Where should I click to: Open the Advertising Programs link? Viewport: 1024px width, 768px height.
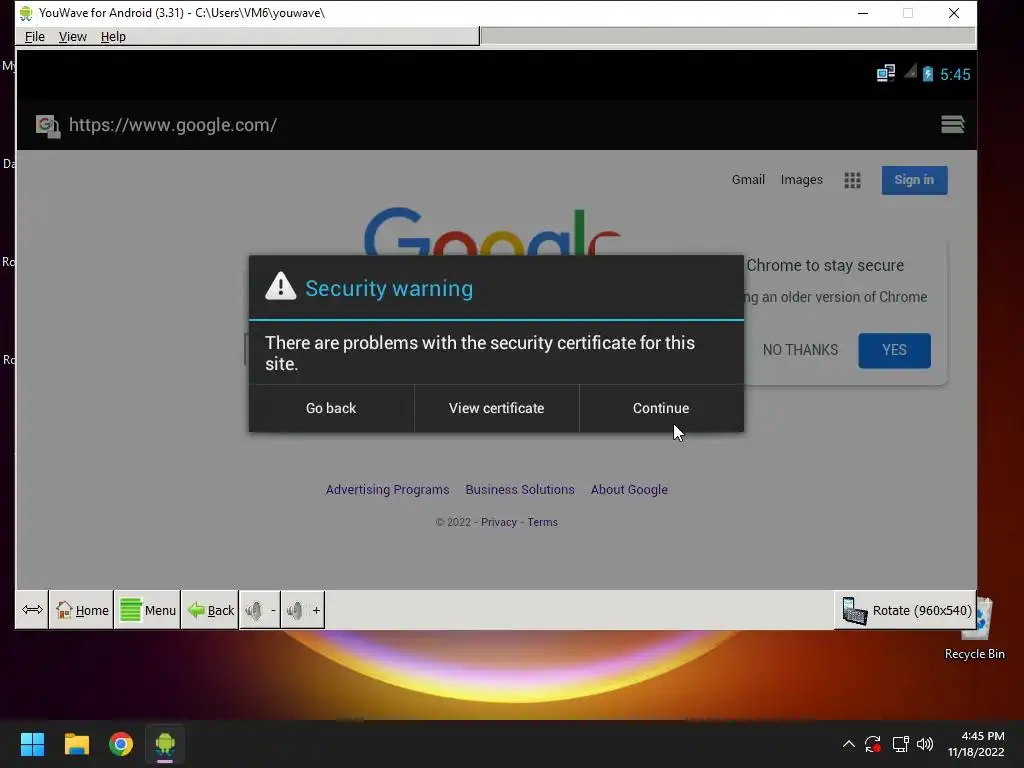(387, 489)
